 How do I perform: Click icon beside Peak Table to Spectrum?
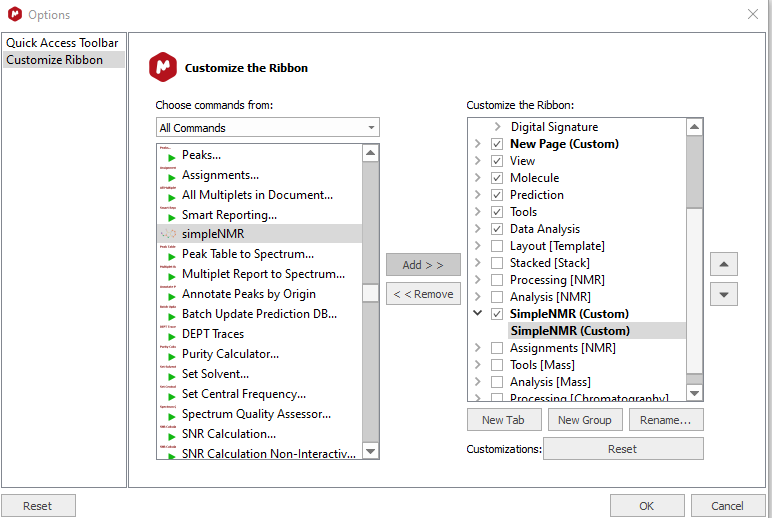[168, 254]
